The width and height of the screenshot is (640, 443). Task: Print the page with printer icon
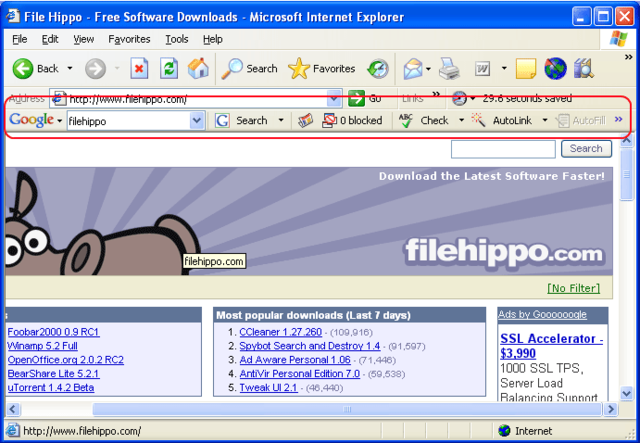point(449,69)
